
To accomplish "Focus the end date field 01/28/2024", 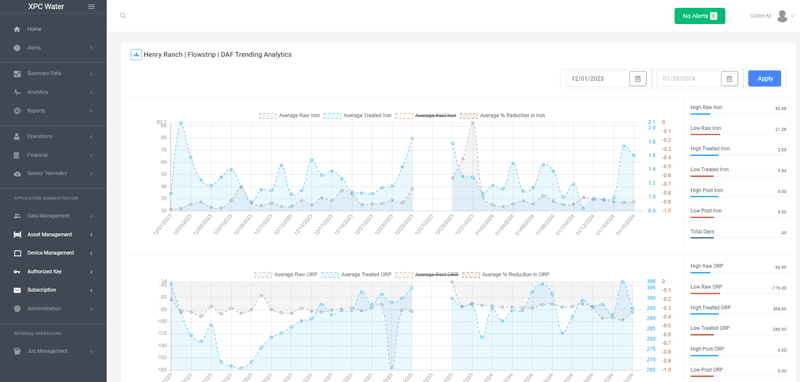I will (689, 79).
